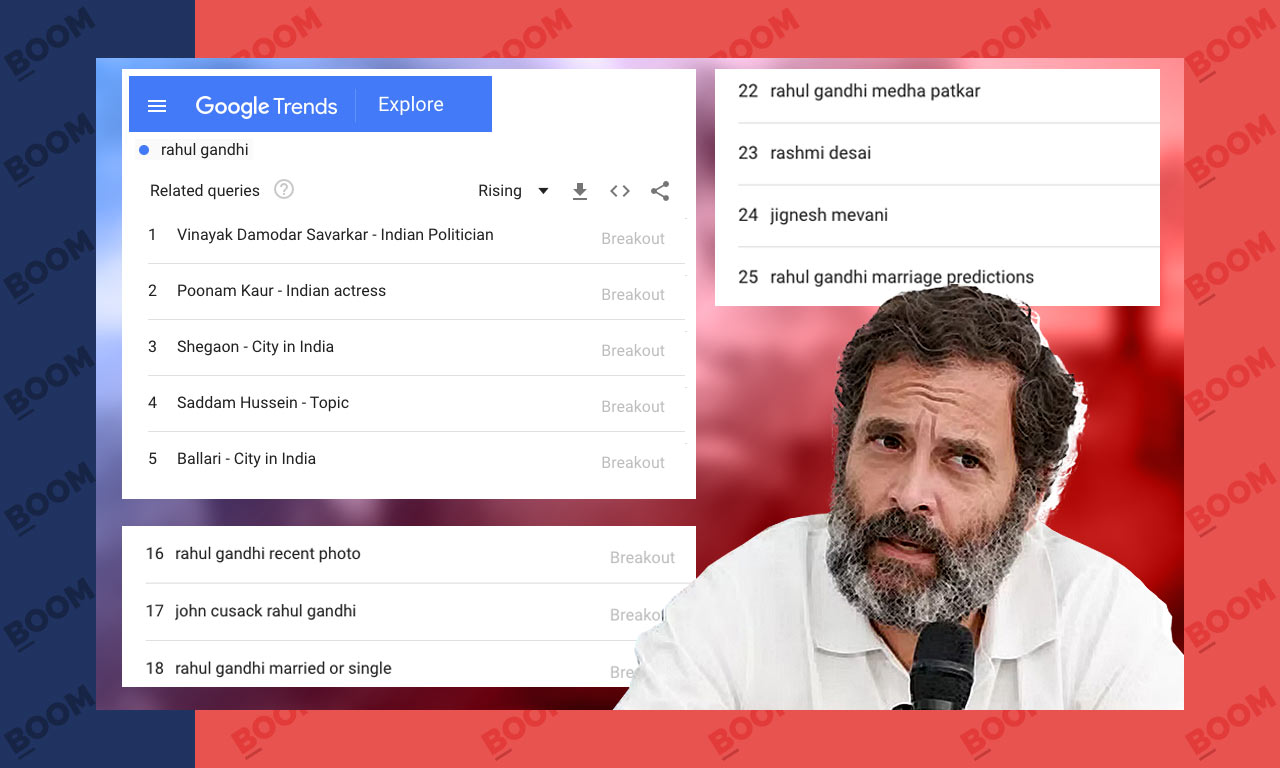Open Shegaon - City in India query

tap(255, 347)
